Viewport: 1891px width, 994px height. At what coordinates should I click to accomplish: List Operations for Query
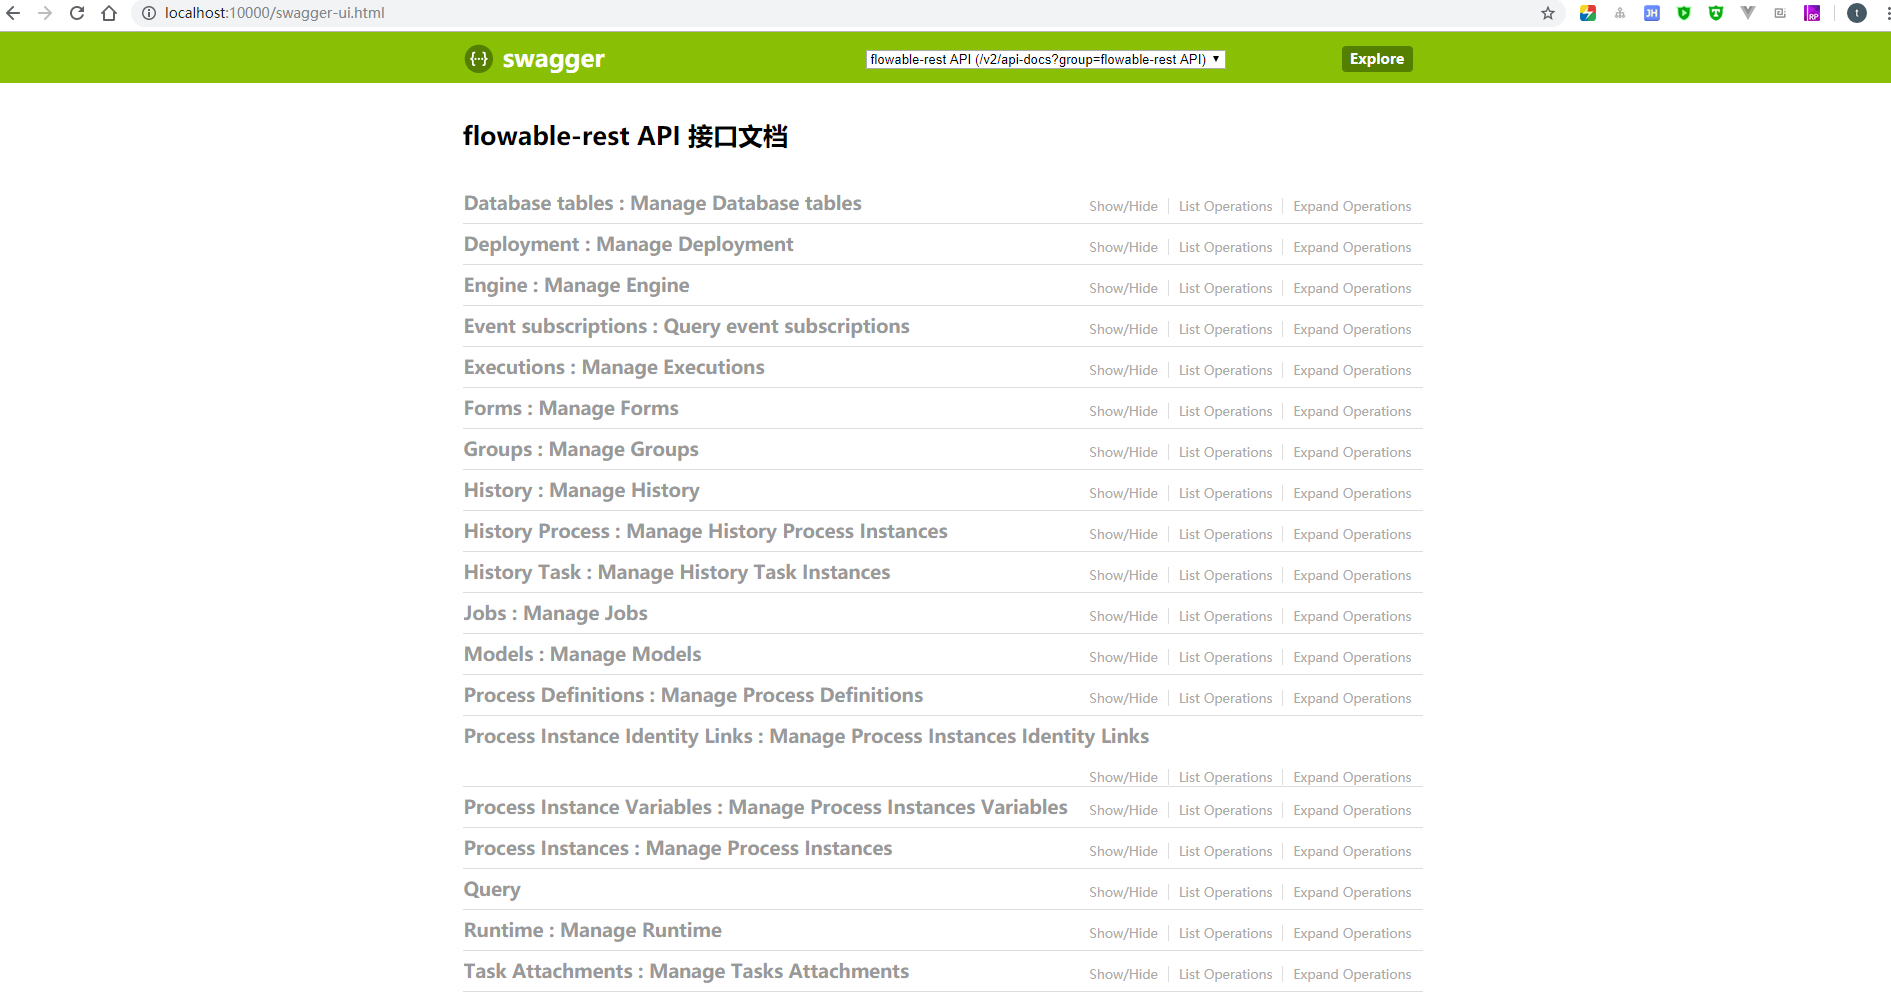(1225, 892)
